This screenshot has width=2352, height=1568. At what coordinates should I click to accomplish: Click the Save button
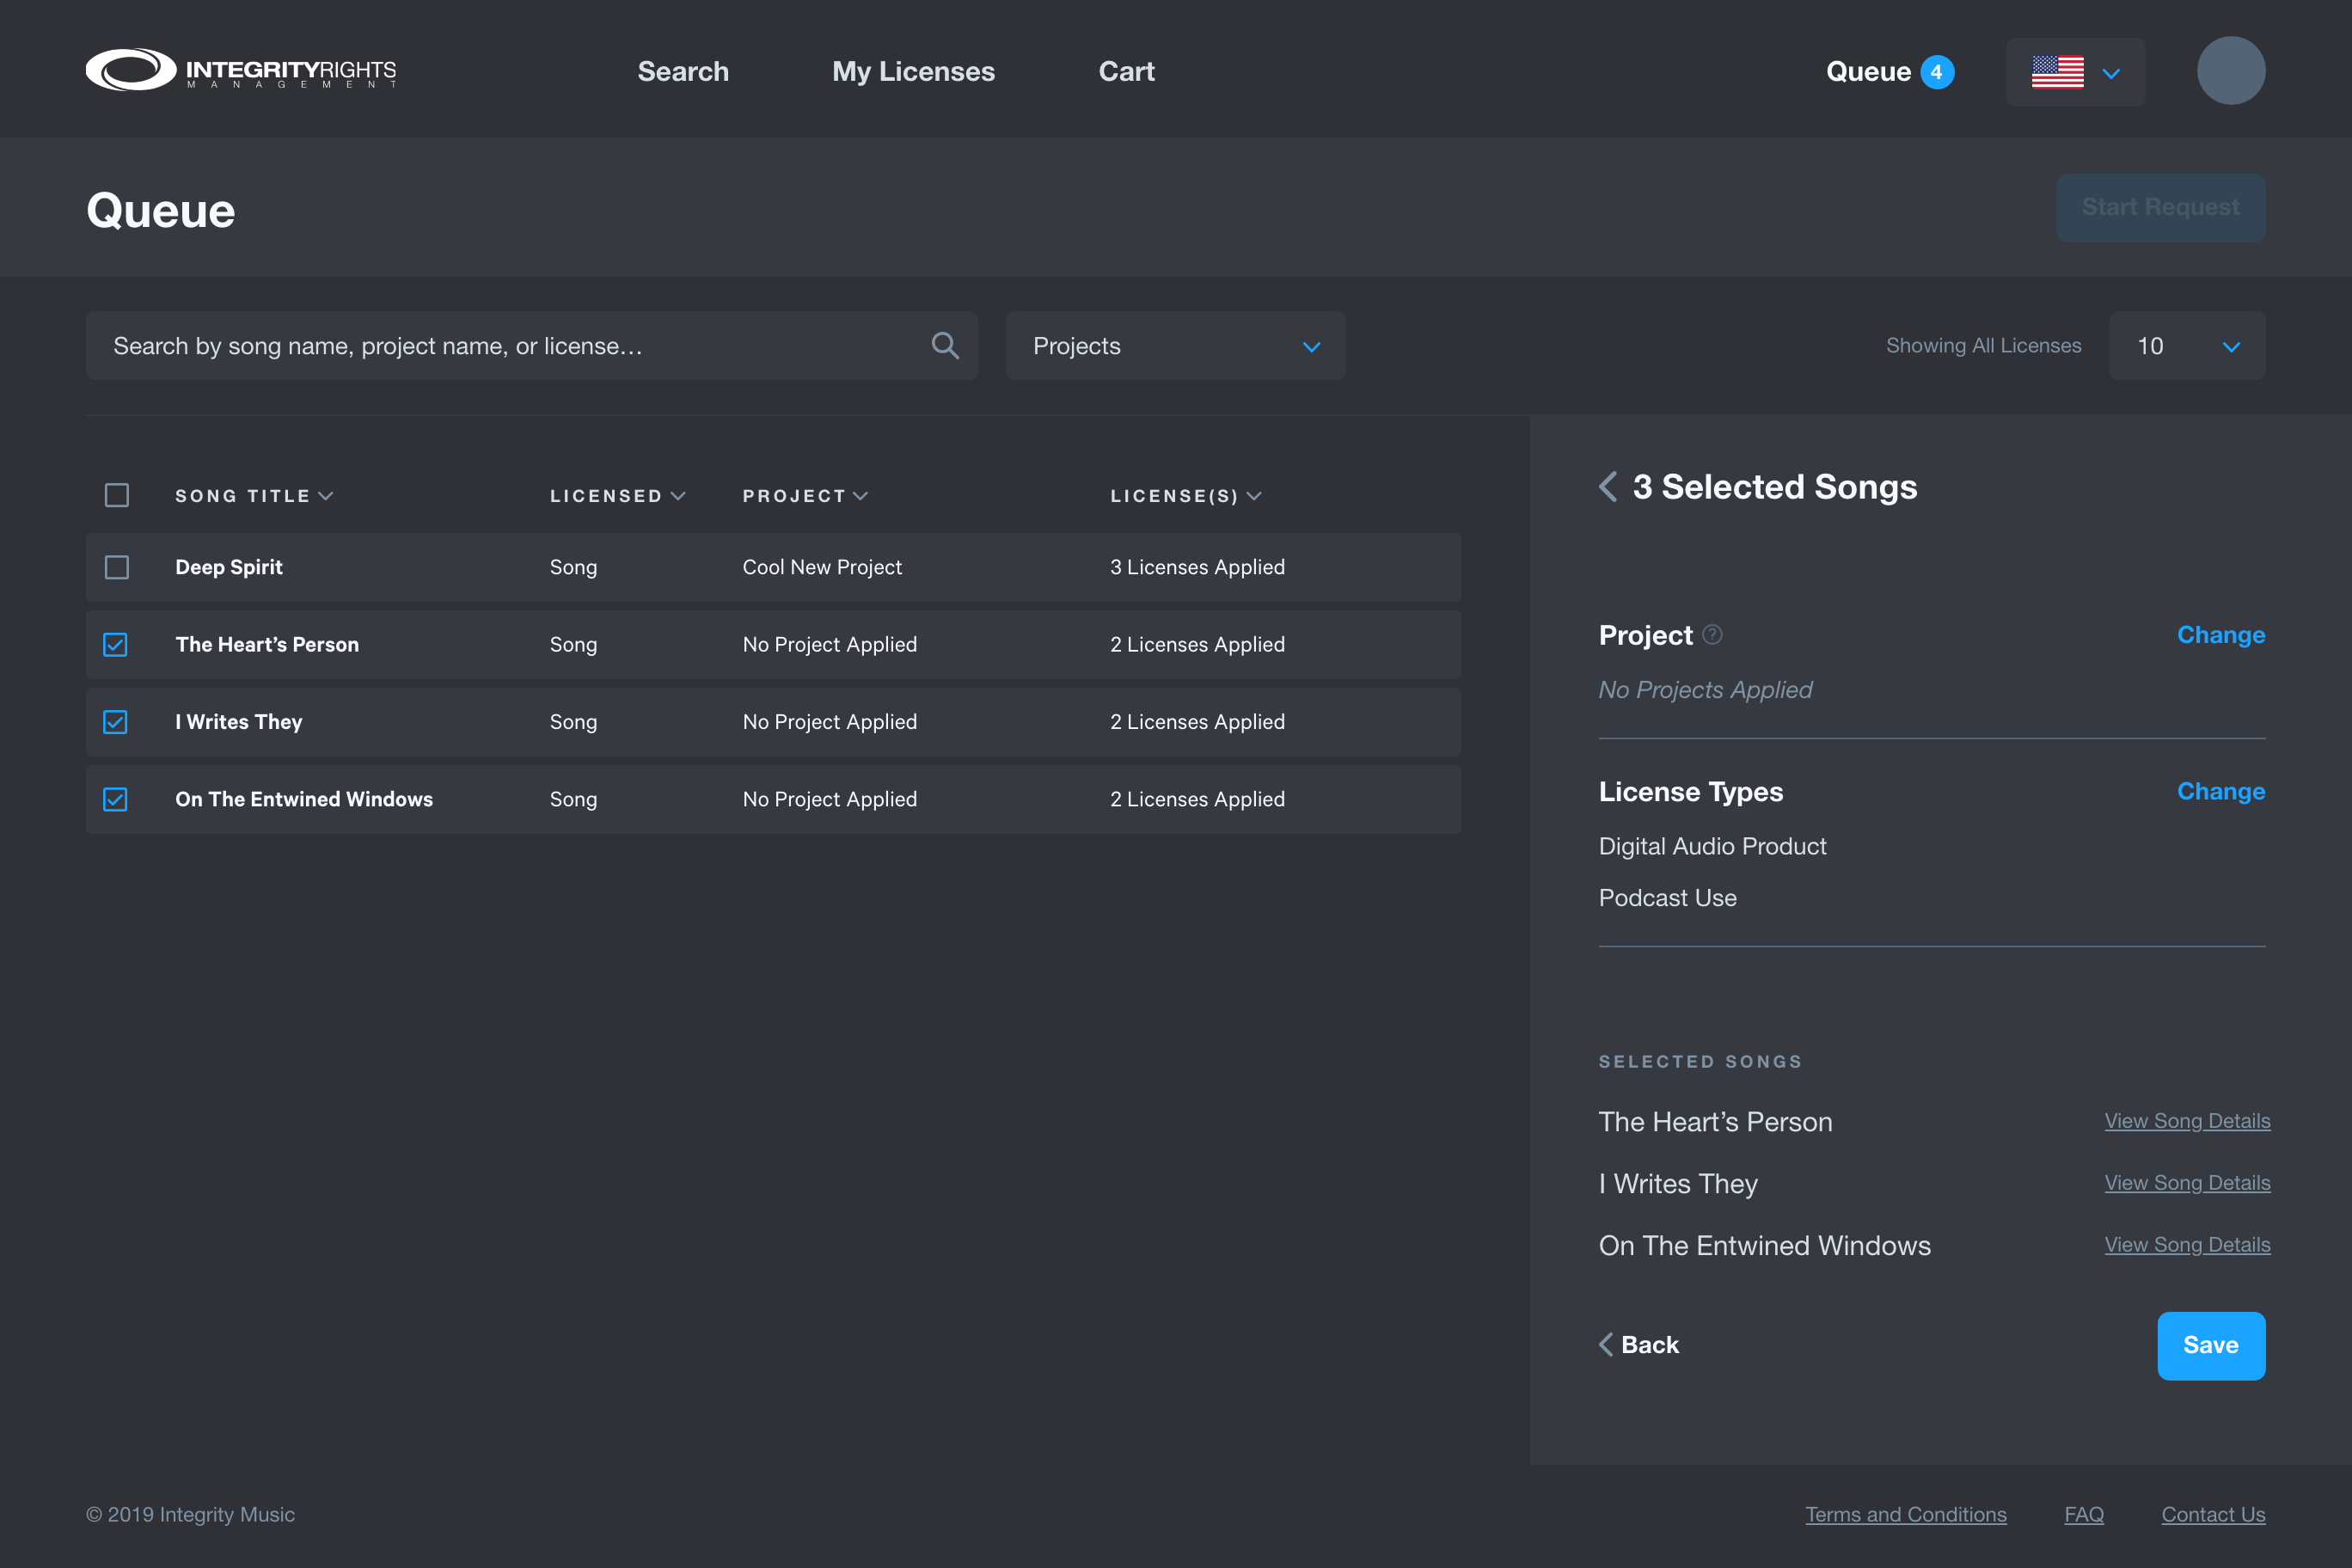coord(2211,1346)
